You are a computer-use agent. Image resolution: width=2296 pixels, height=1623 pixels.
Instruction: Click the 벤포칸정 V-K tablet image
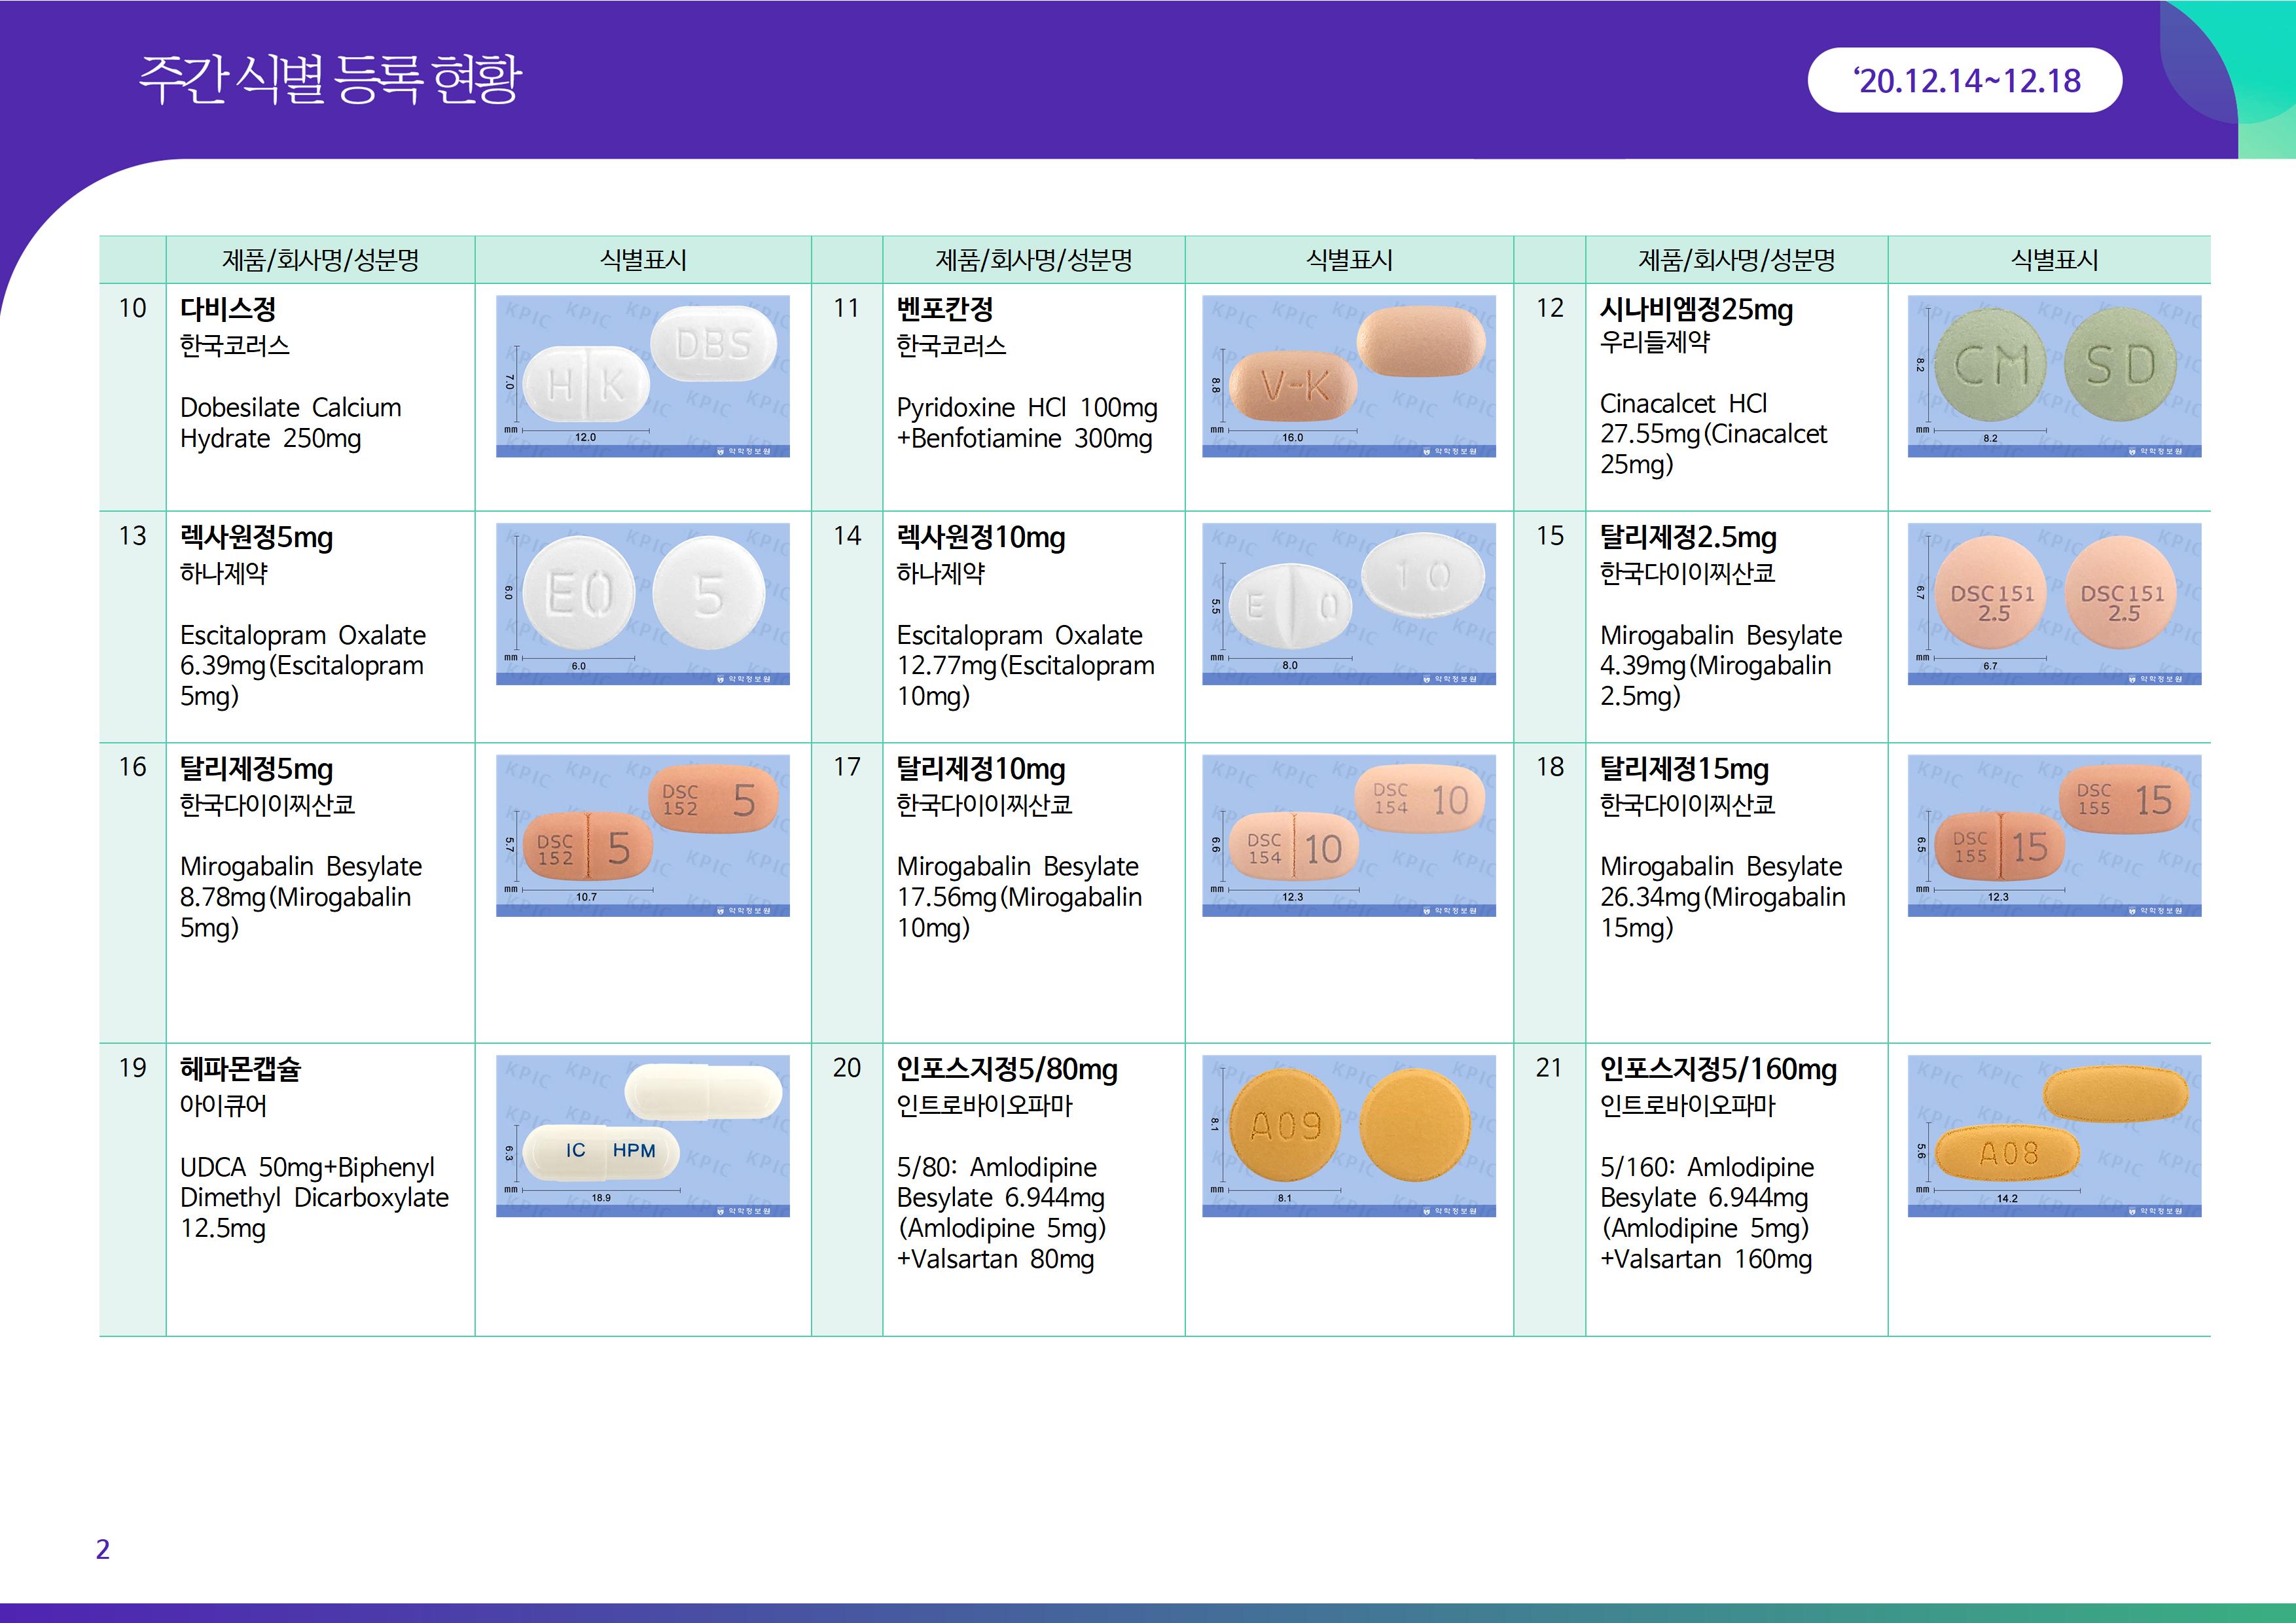tap(1348, 376)
